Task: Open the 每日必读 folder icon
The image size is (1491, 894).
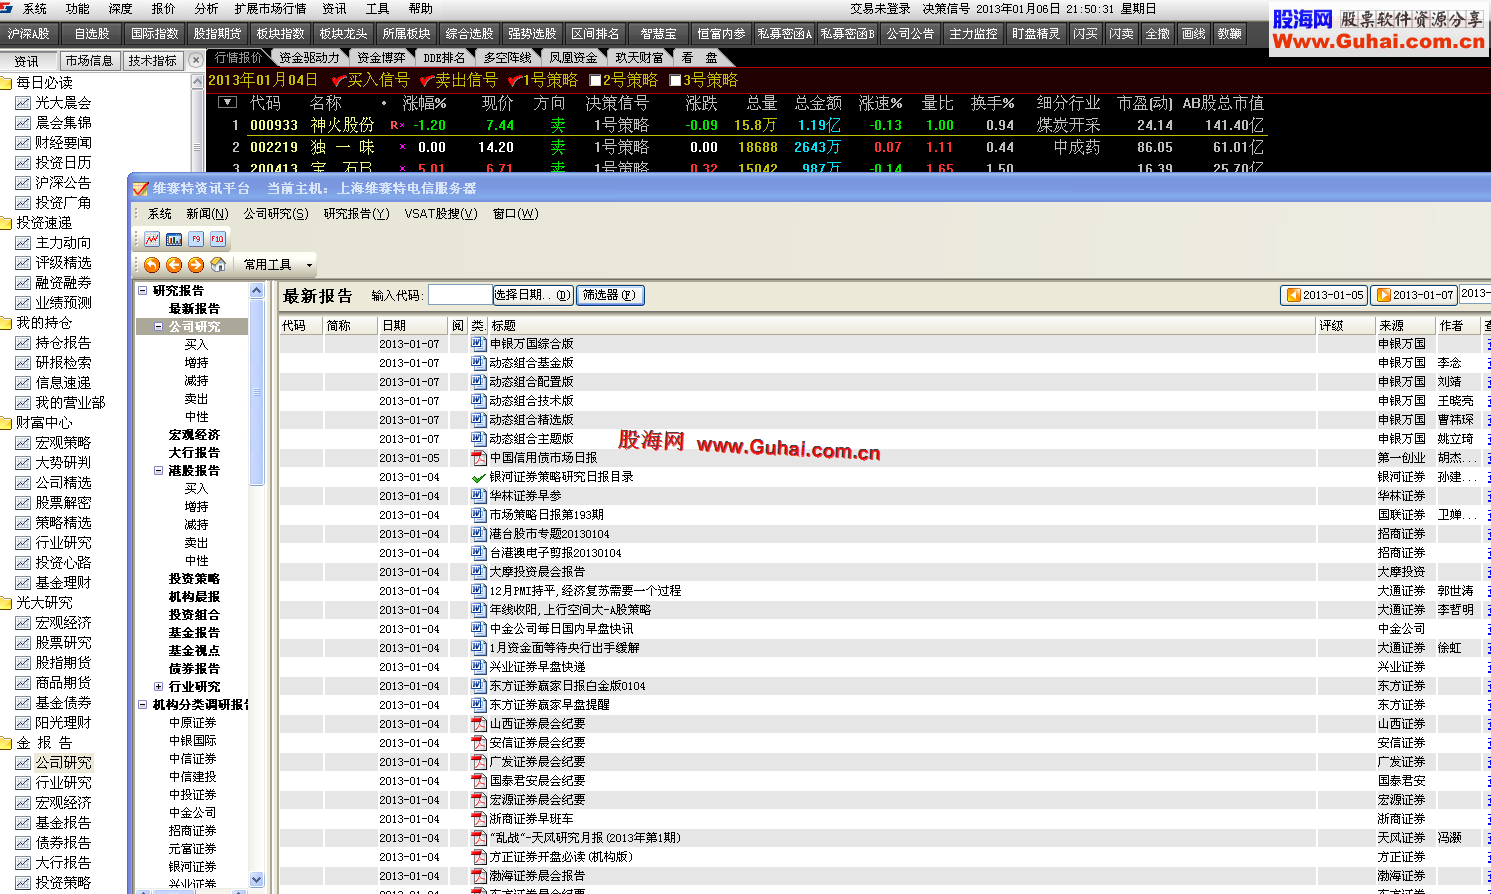Action: point(6,83)
